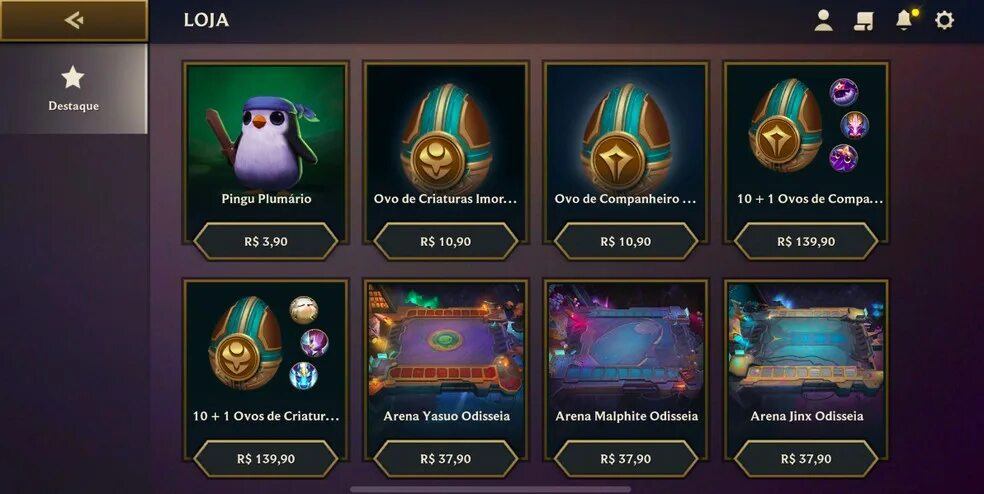984x494 pixels.
Task: Select the Destaque star tab
Action: [73, 89]
